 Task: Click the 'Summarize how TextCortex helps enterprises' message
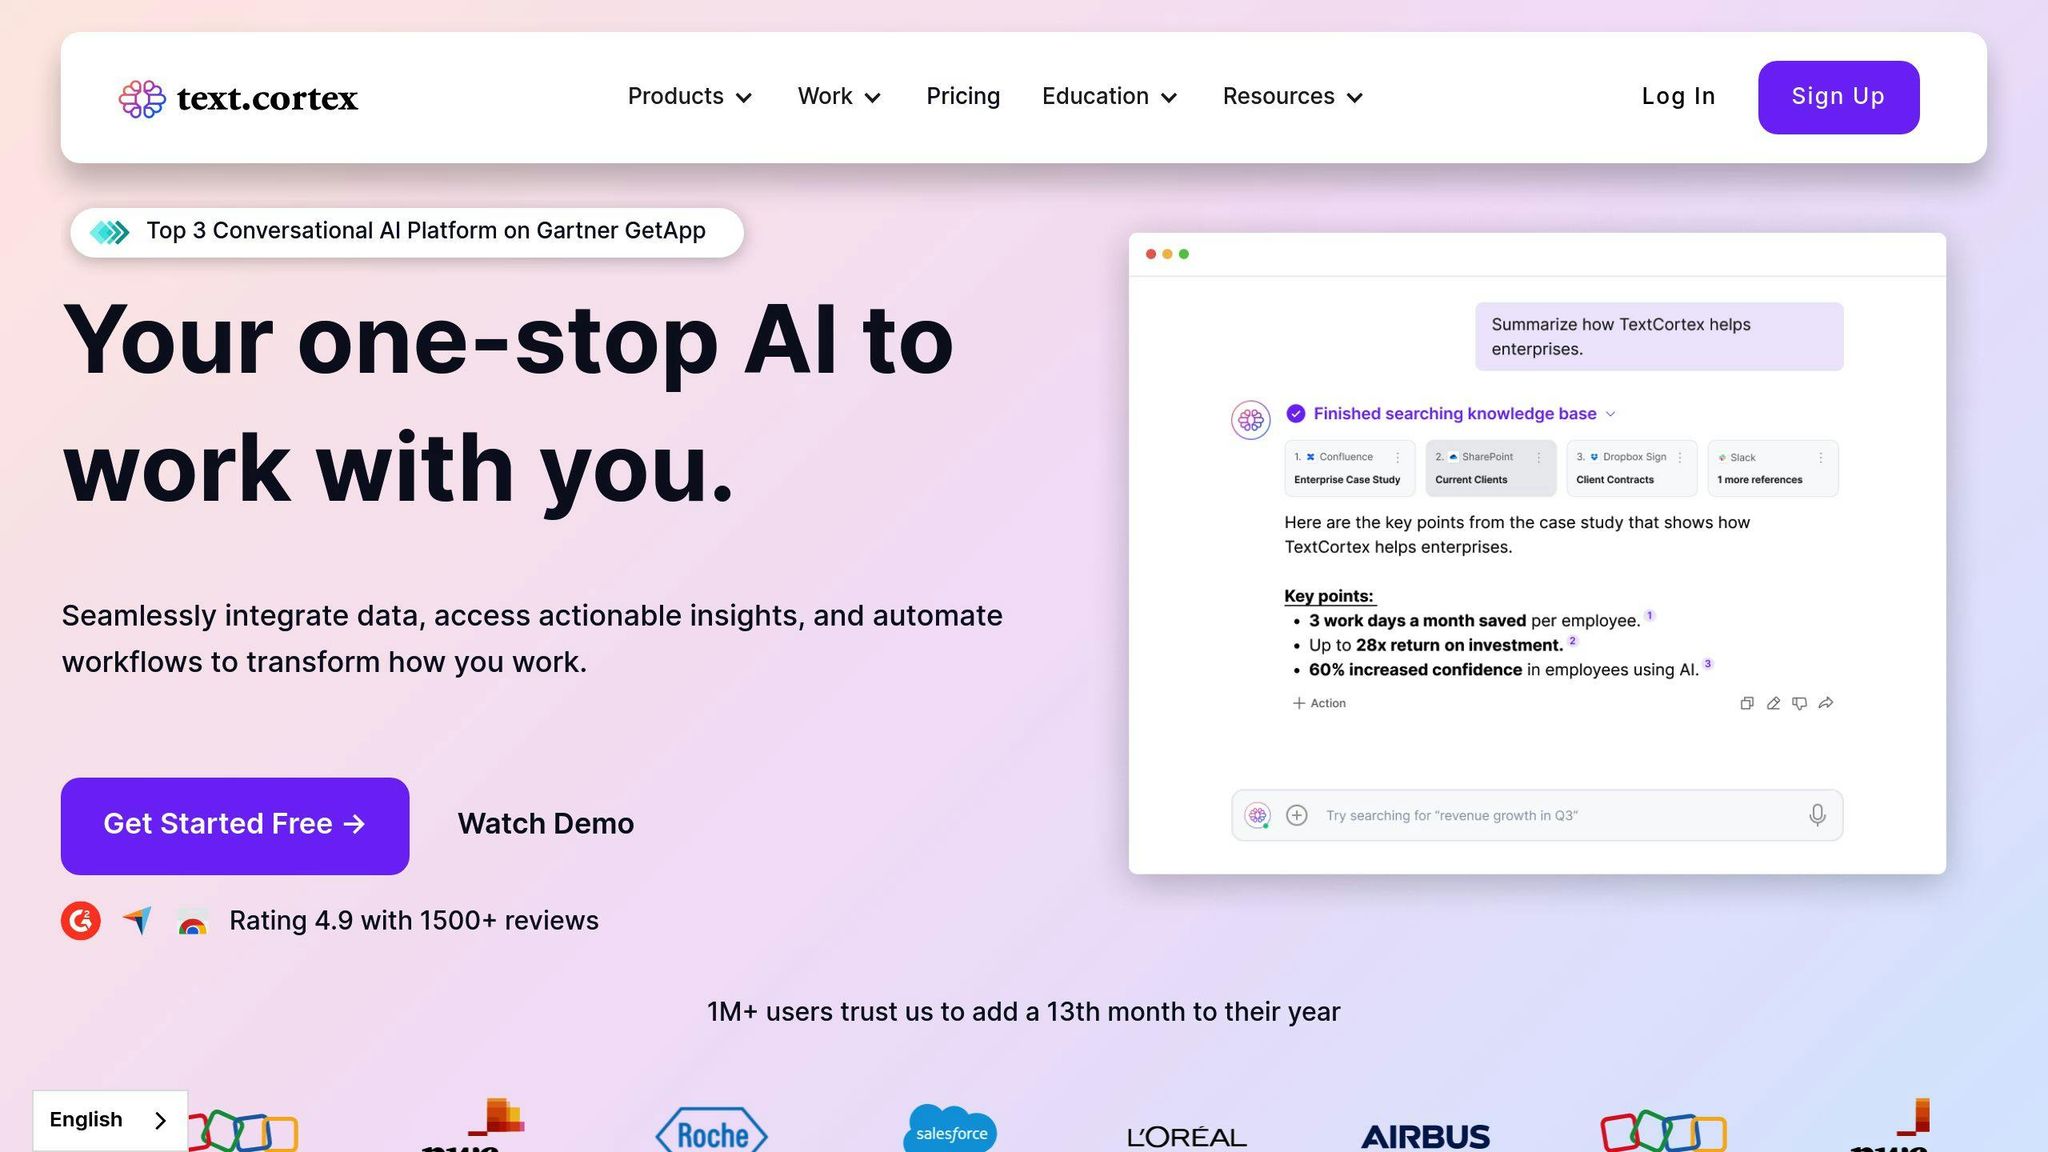[1659, 337]
